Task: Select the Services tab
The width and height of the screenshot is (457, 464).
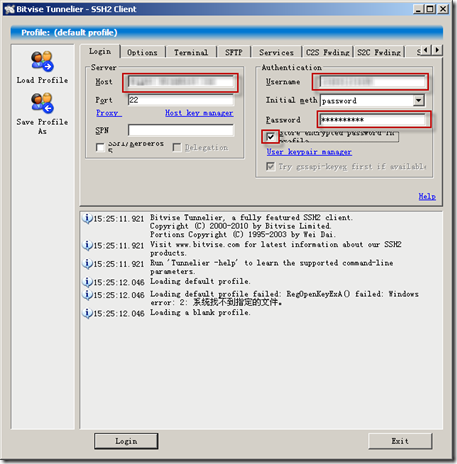Action: point(276,52)
